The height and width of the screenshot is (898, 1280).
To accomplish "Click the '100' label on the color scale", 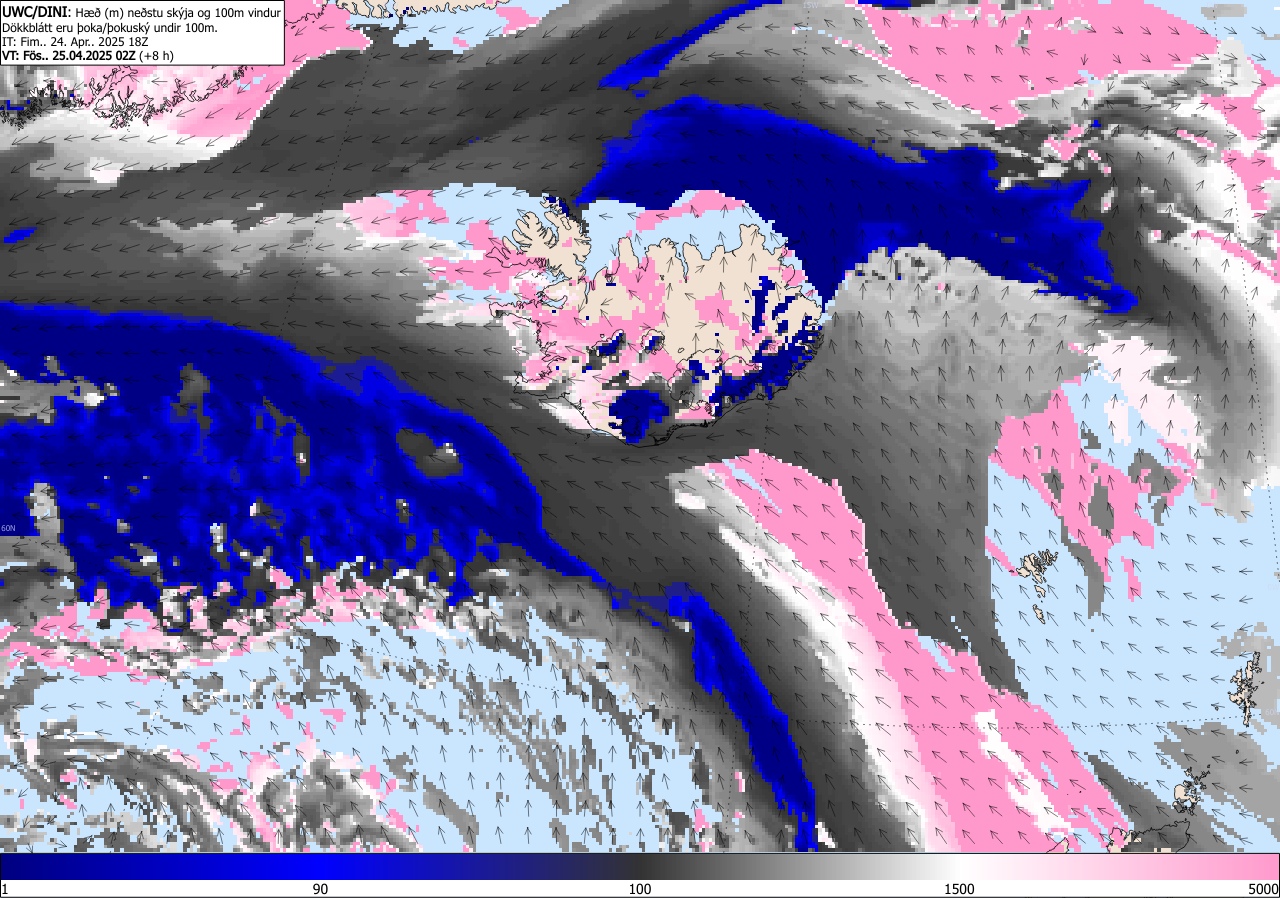I will pos(640,889).
